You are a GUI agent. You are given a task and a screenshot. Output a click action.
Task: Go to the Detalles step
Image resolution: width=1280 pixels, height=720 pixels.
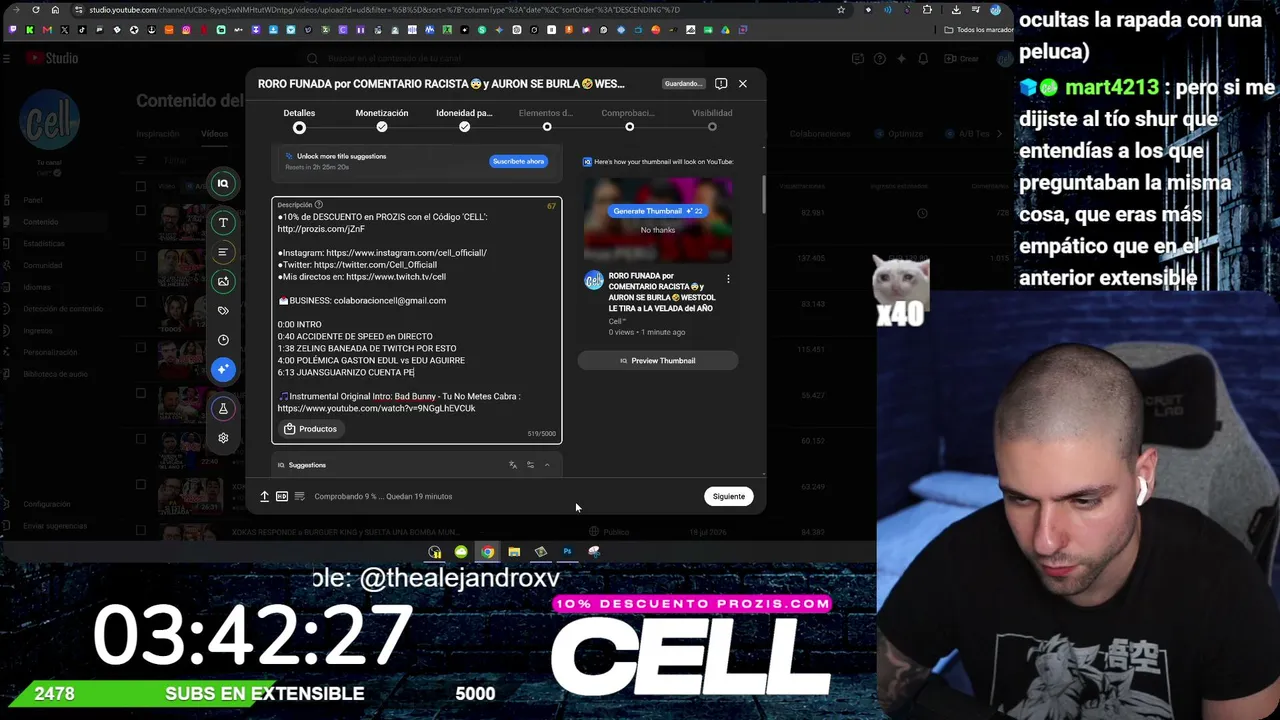tap(299, 119)
